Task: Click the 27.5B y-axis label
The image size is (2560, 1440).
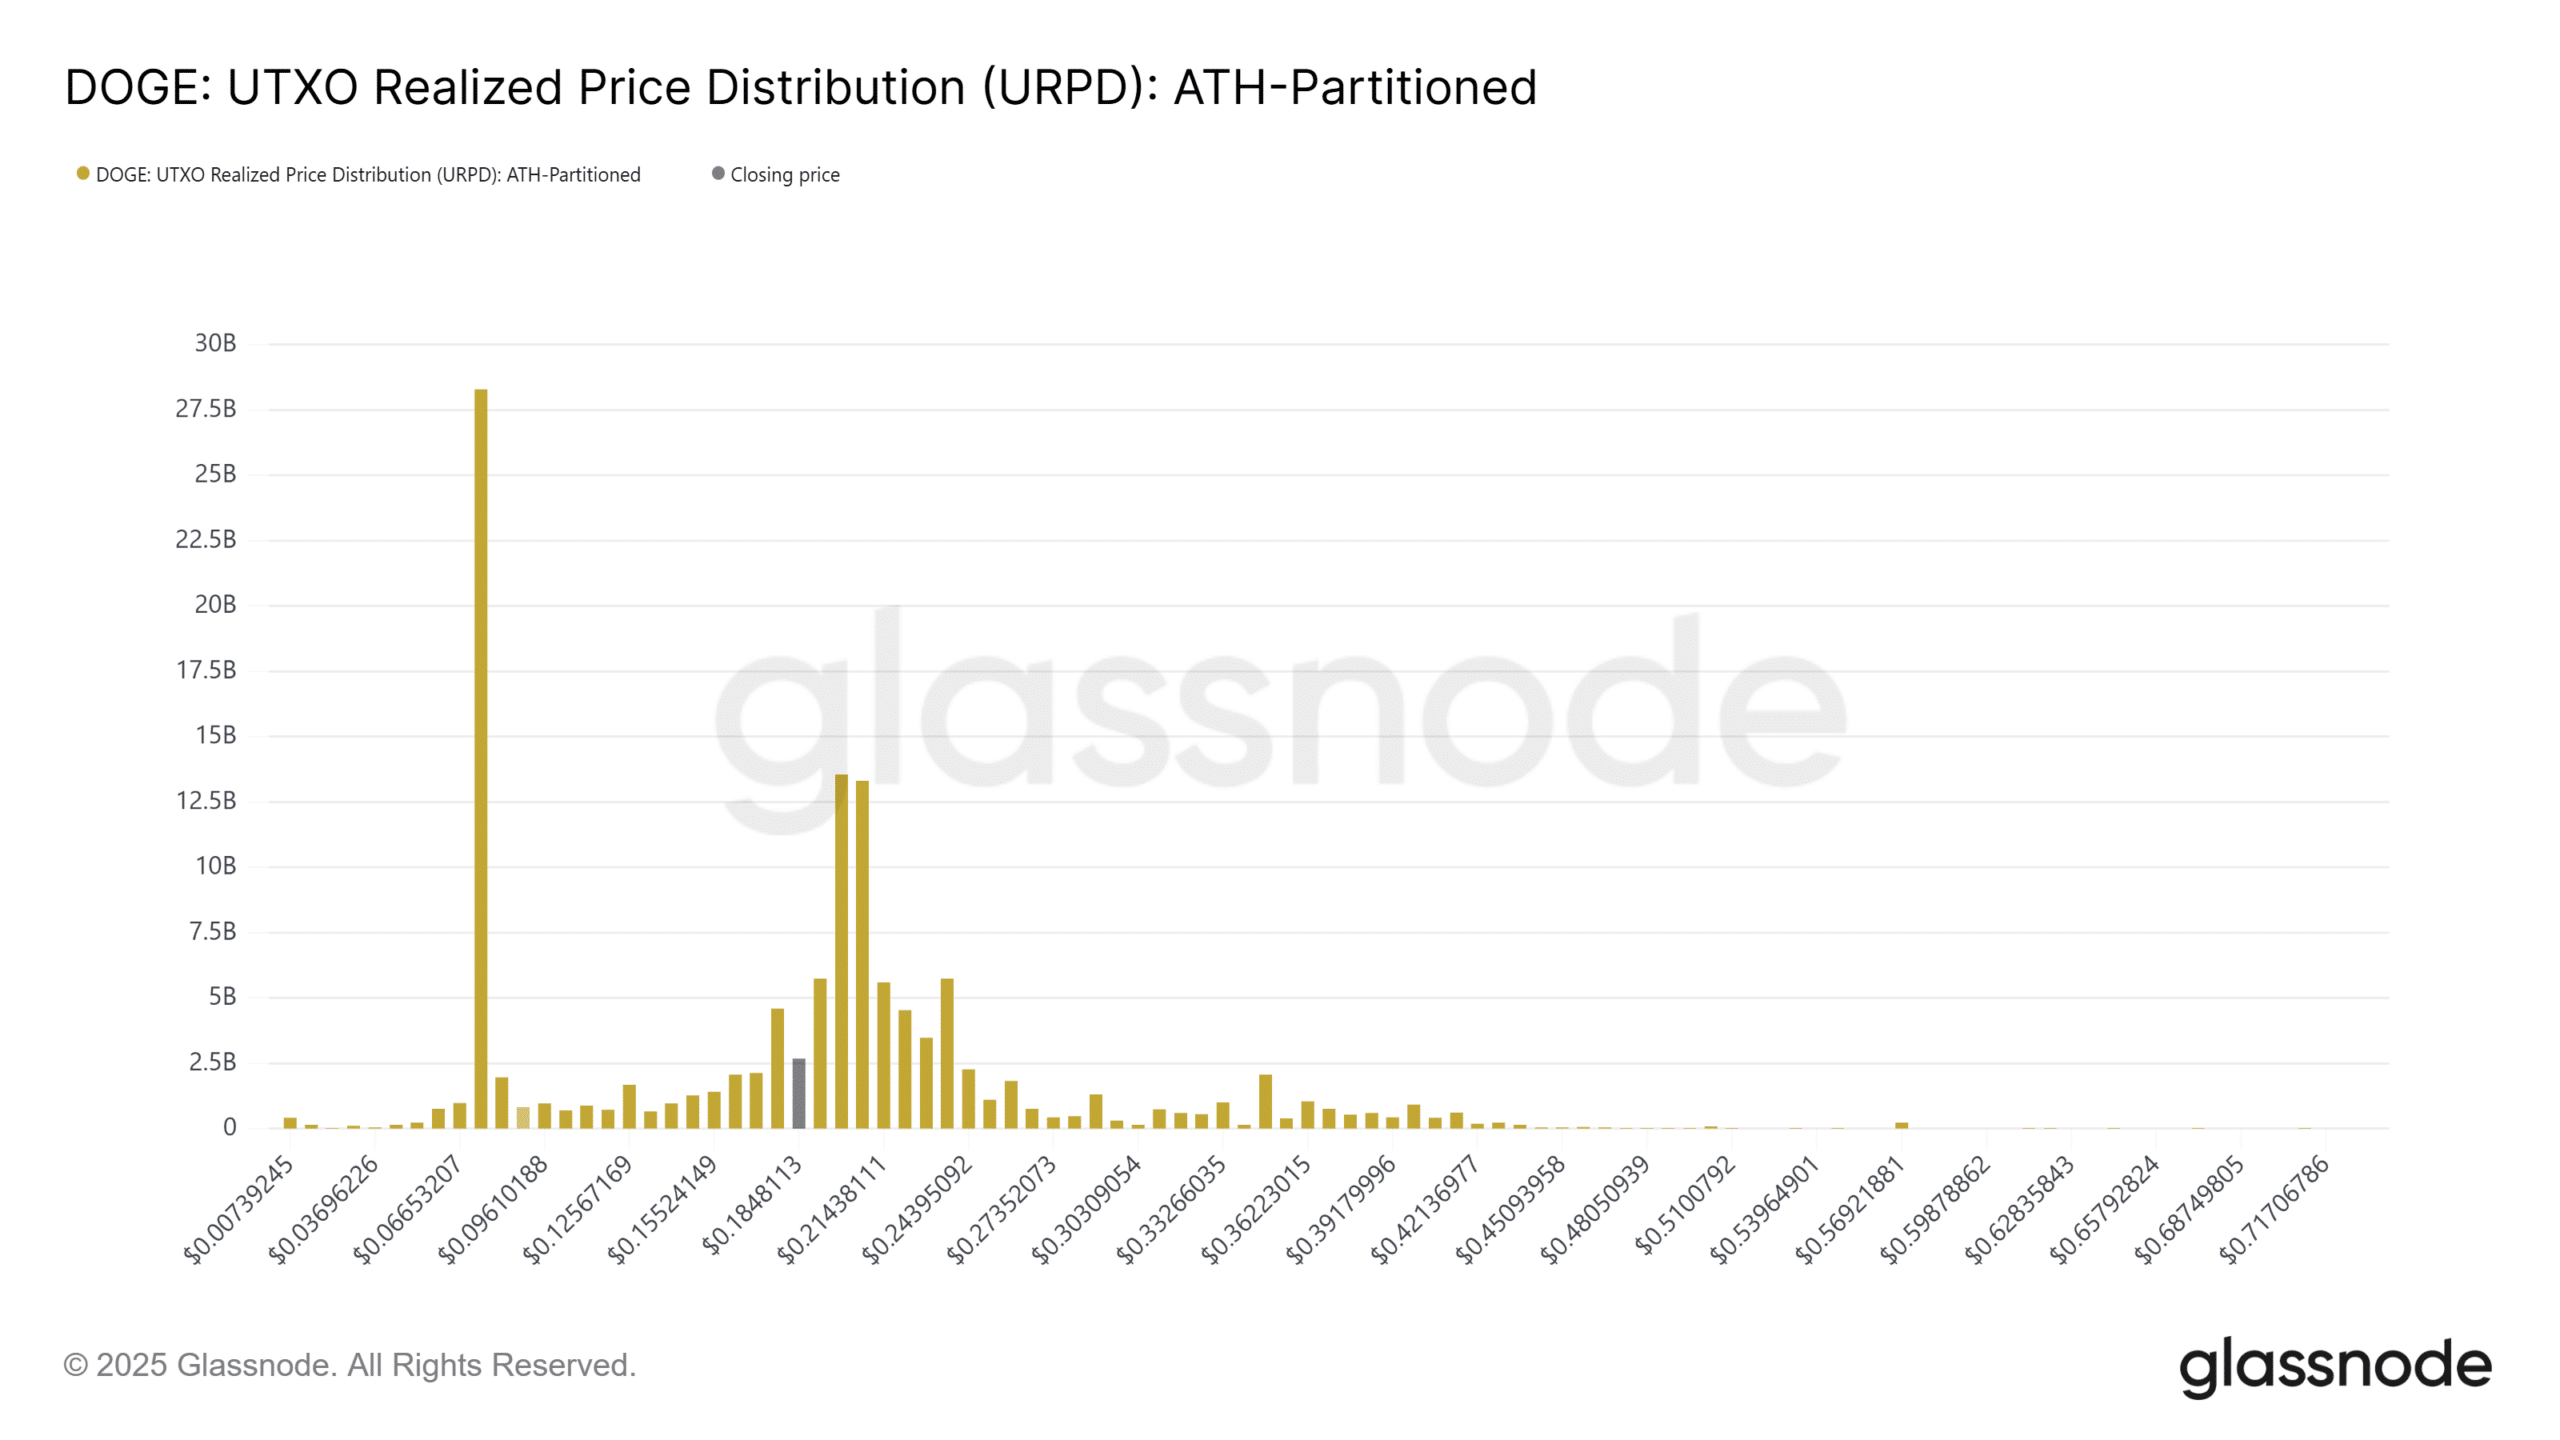Action: click(206, 408)
